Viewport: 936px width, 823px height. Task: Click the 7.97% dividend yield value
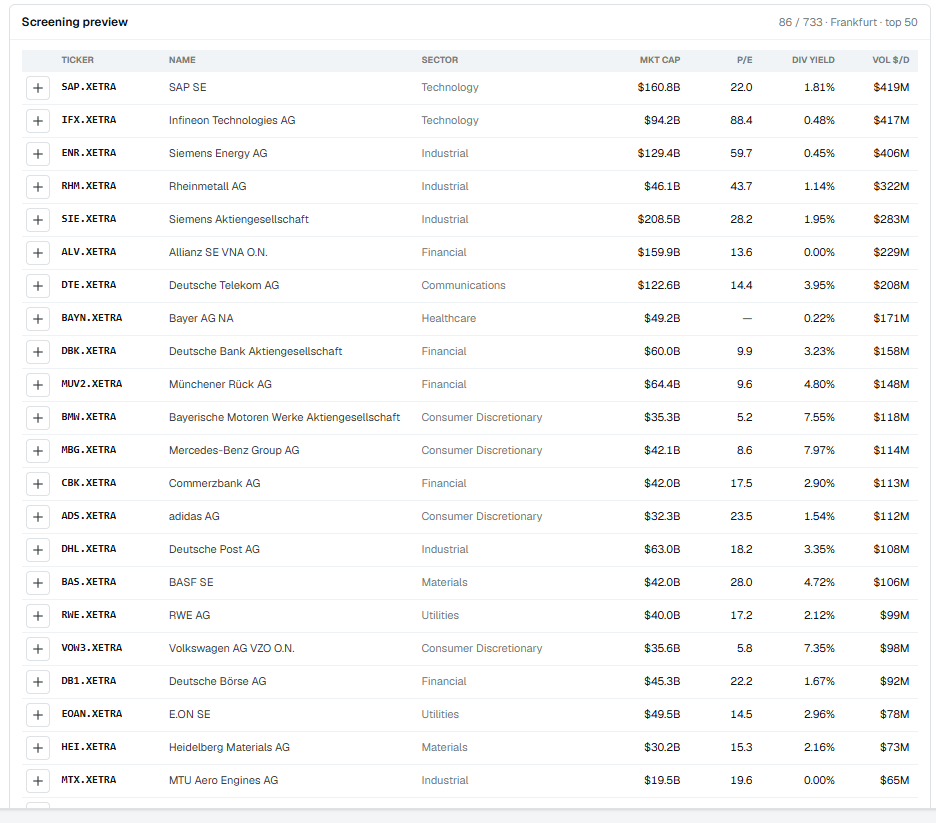819,450
